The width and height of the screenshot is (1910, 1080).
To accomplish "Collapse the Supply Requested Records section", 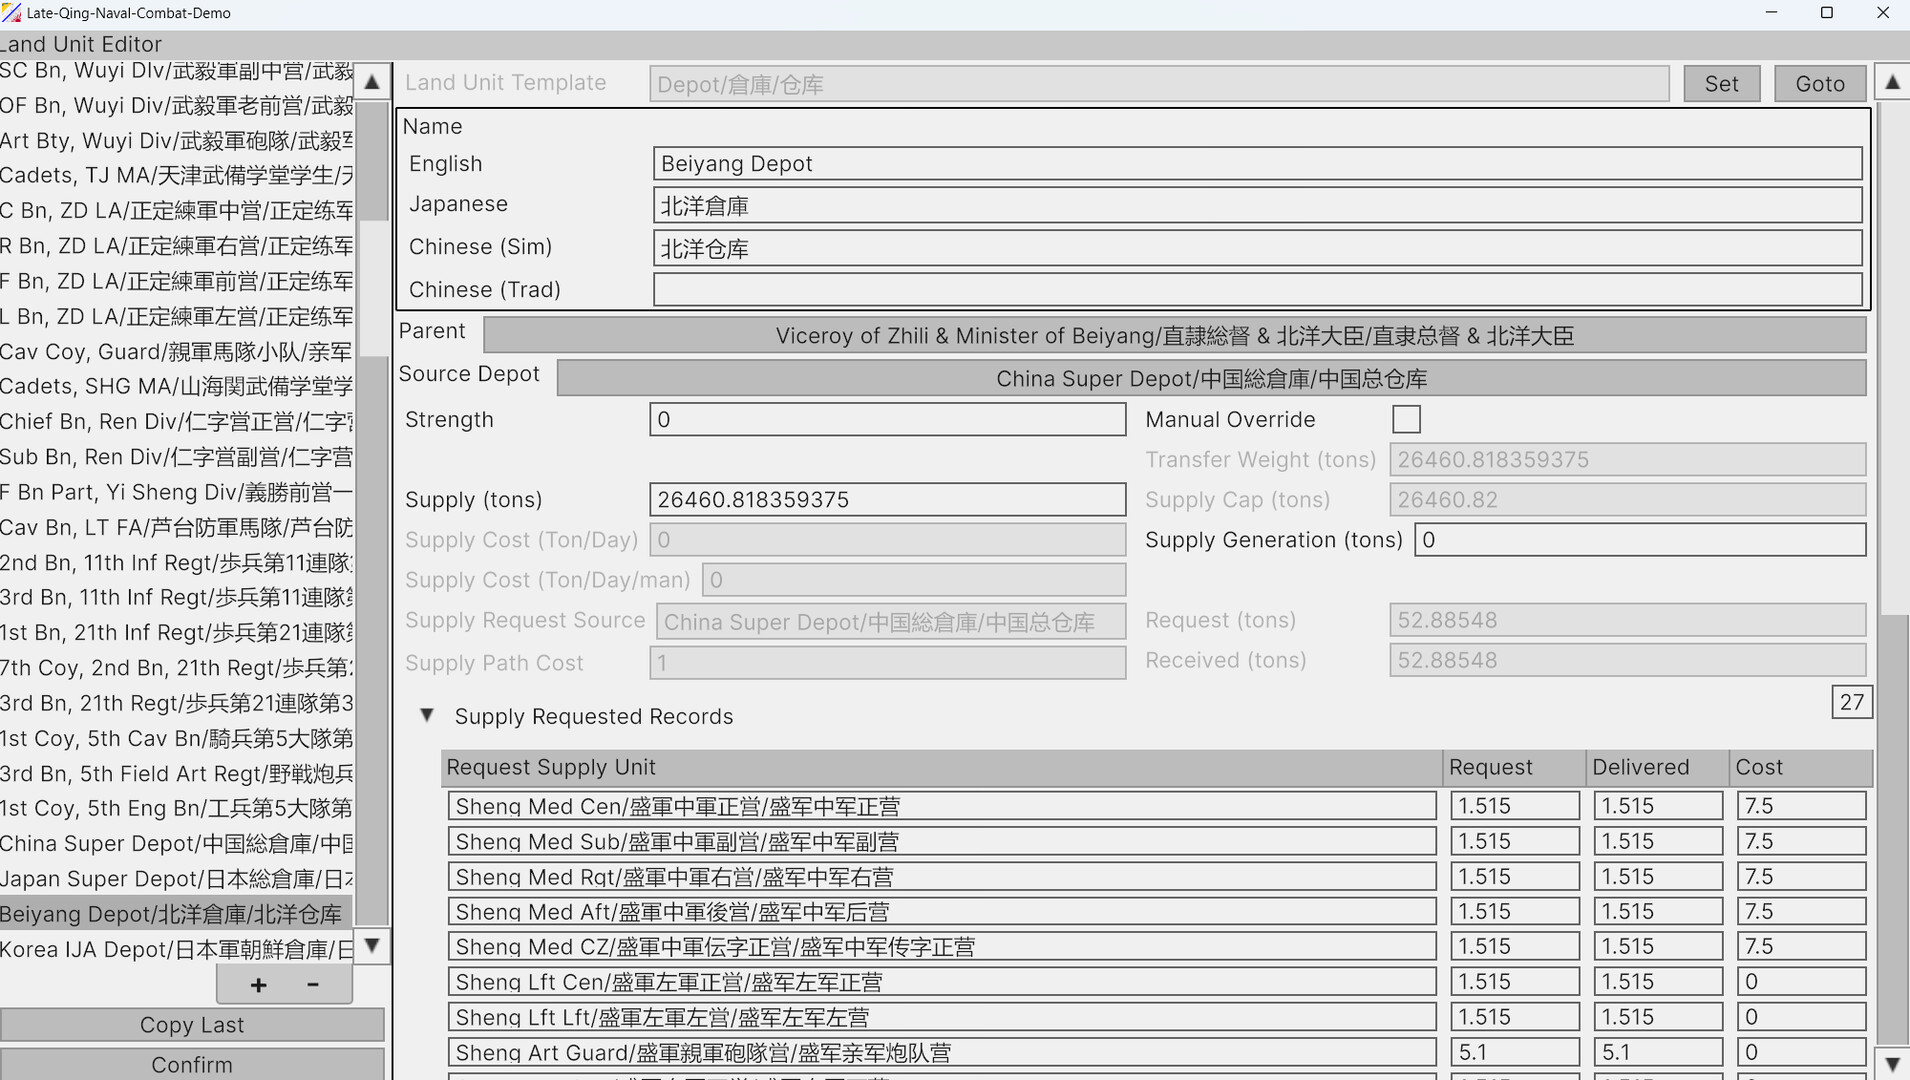I will (x=427, y=715).
